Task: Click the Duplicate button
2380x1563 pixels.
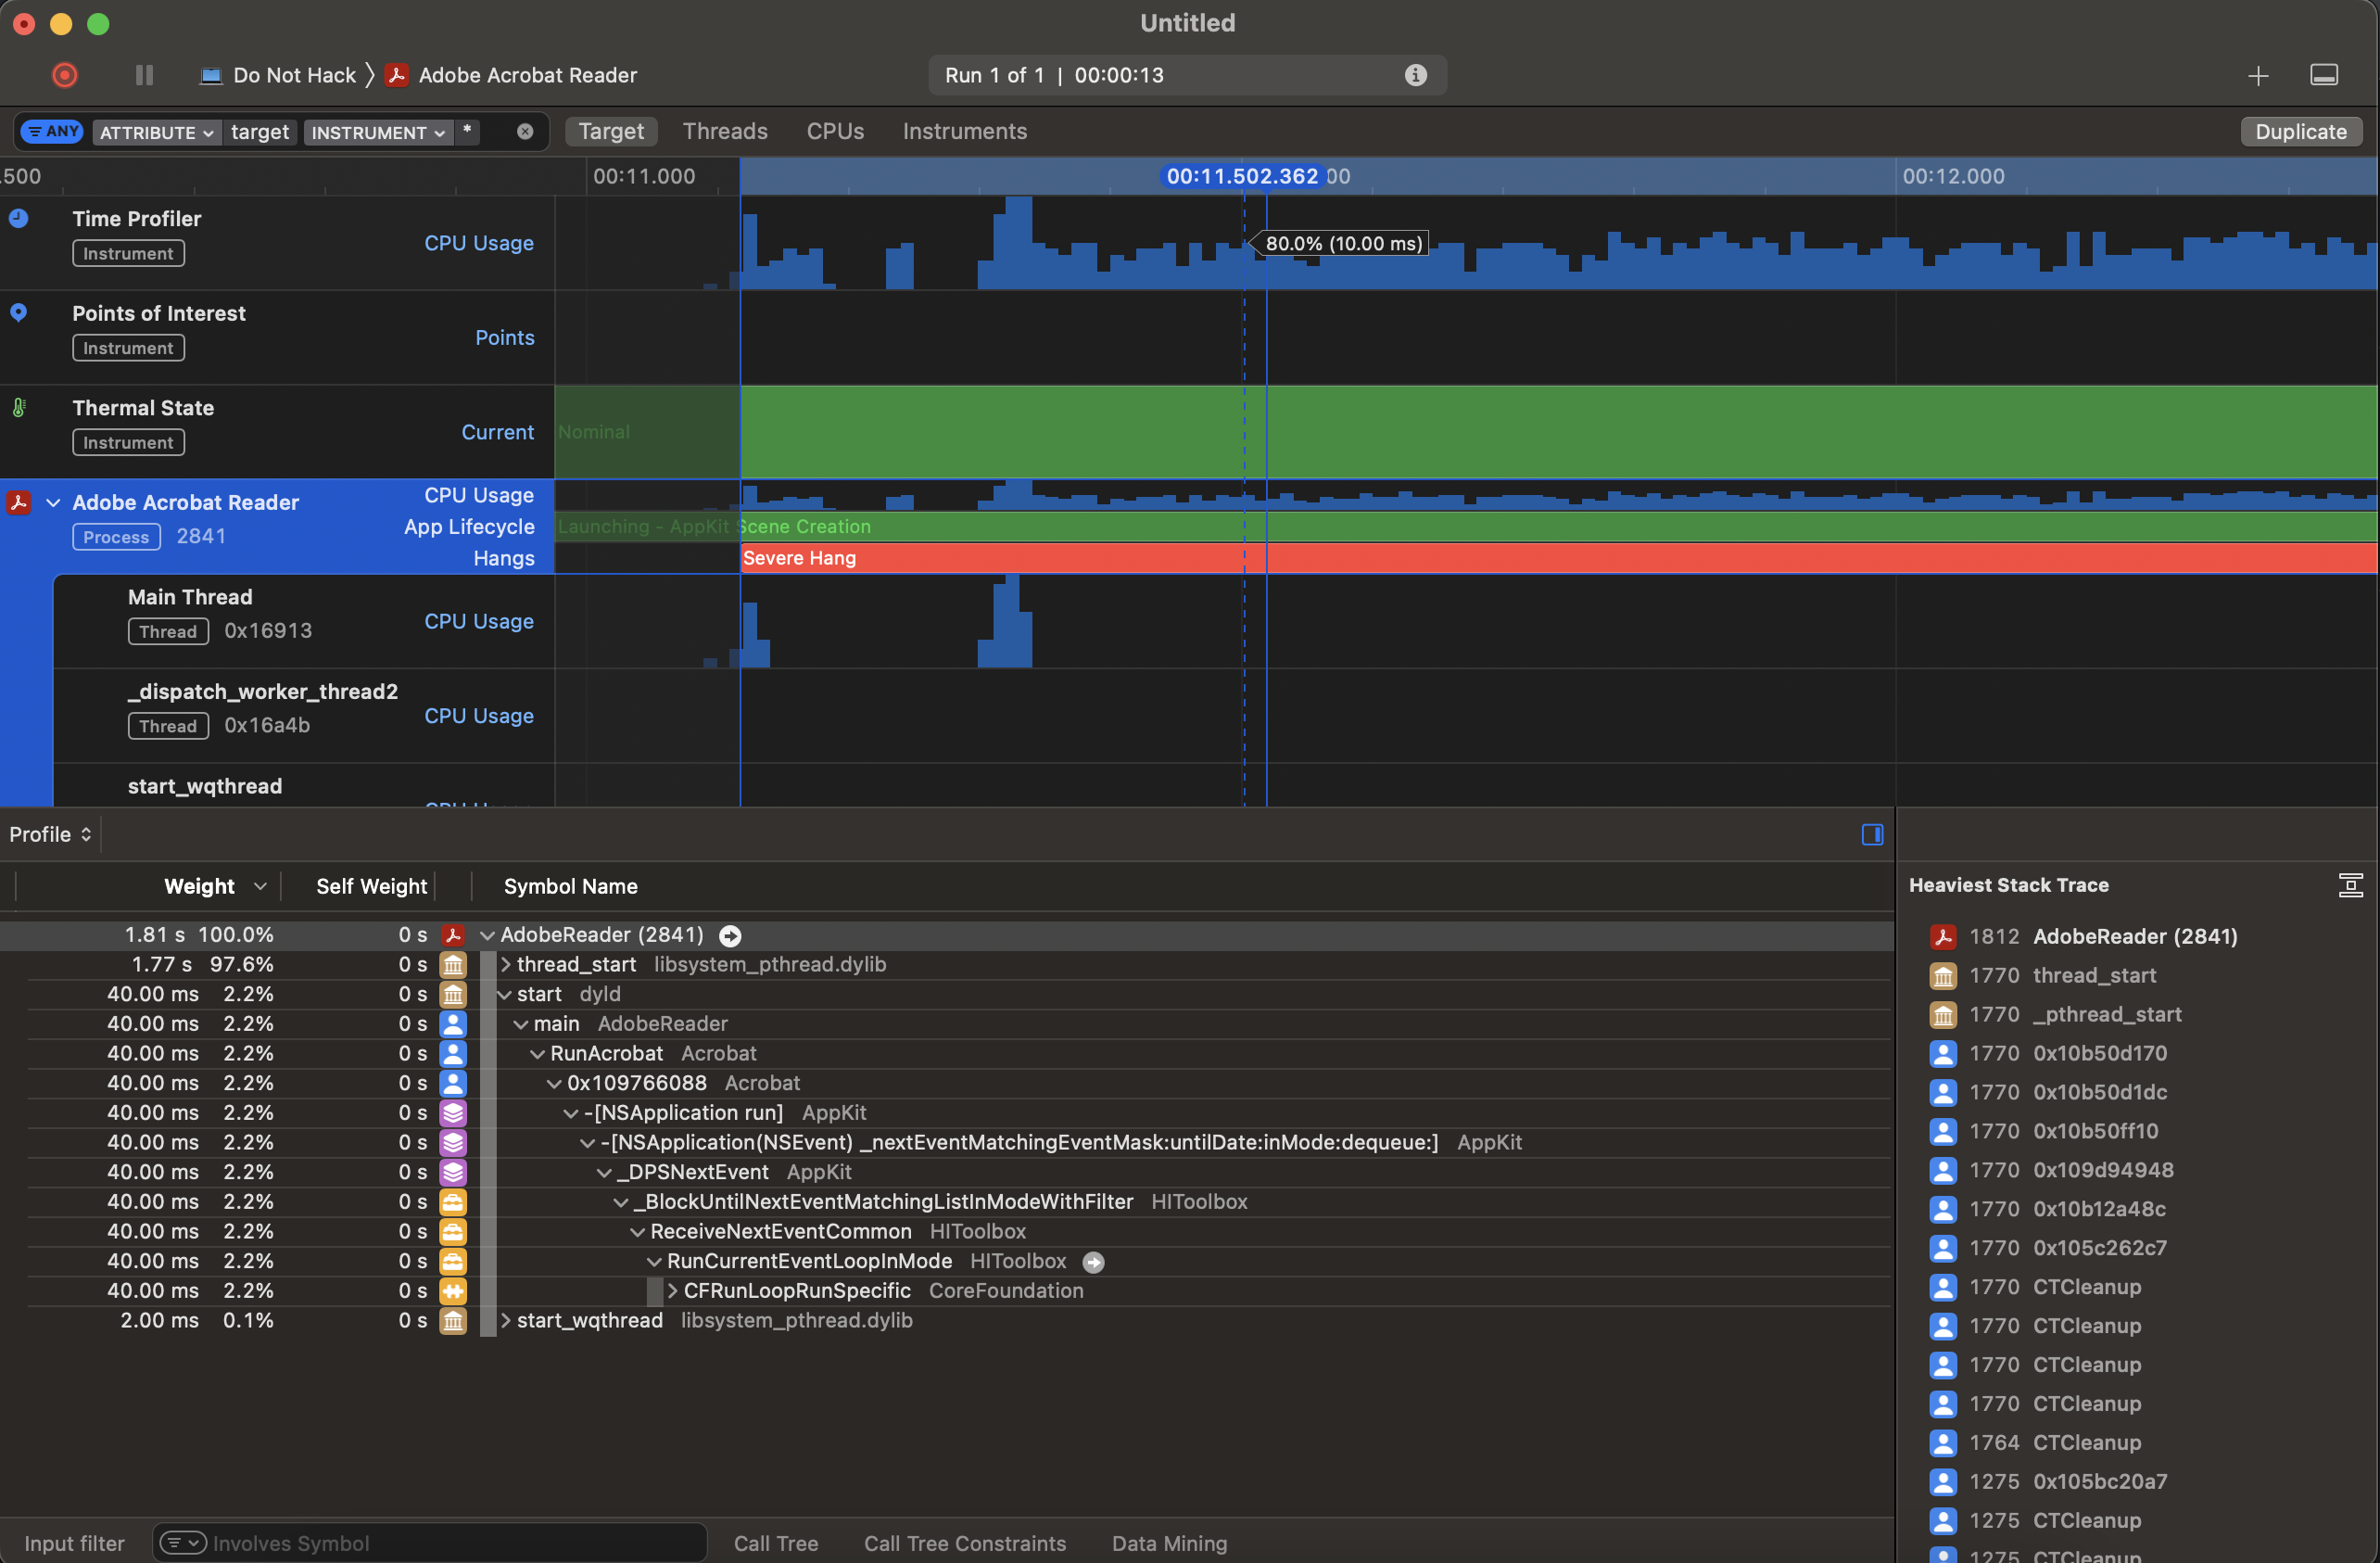Action: pos(2300,131)
